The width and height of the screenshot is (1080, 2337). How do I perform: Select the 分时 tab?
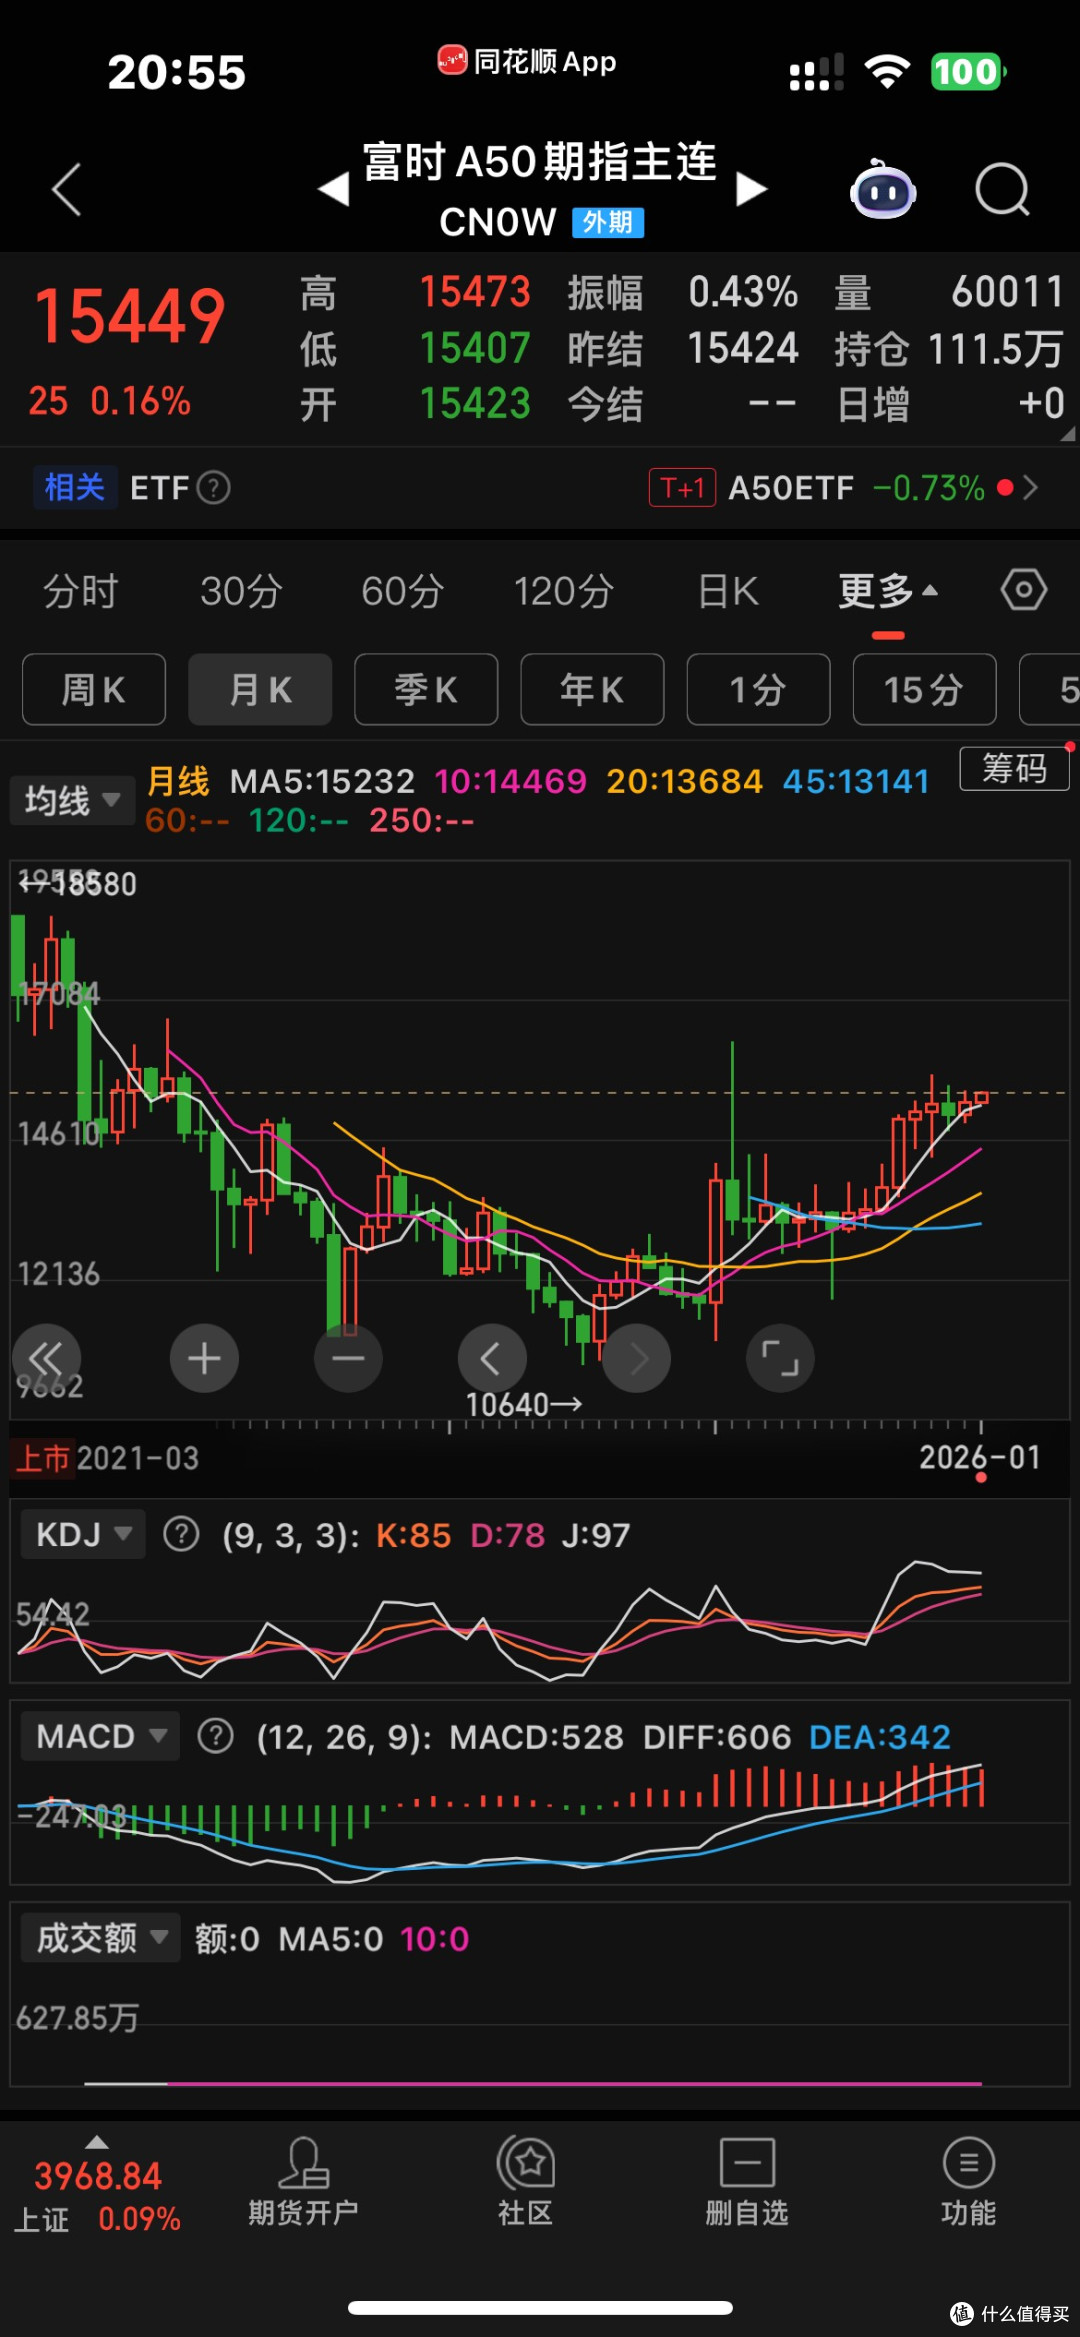pyautogui.click(x=80, y=591)
